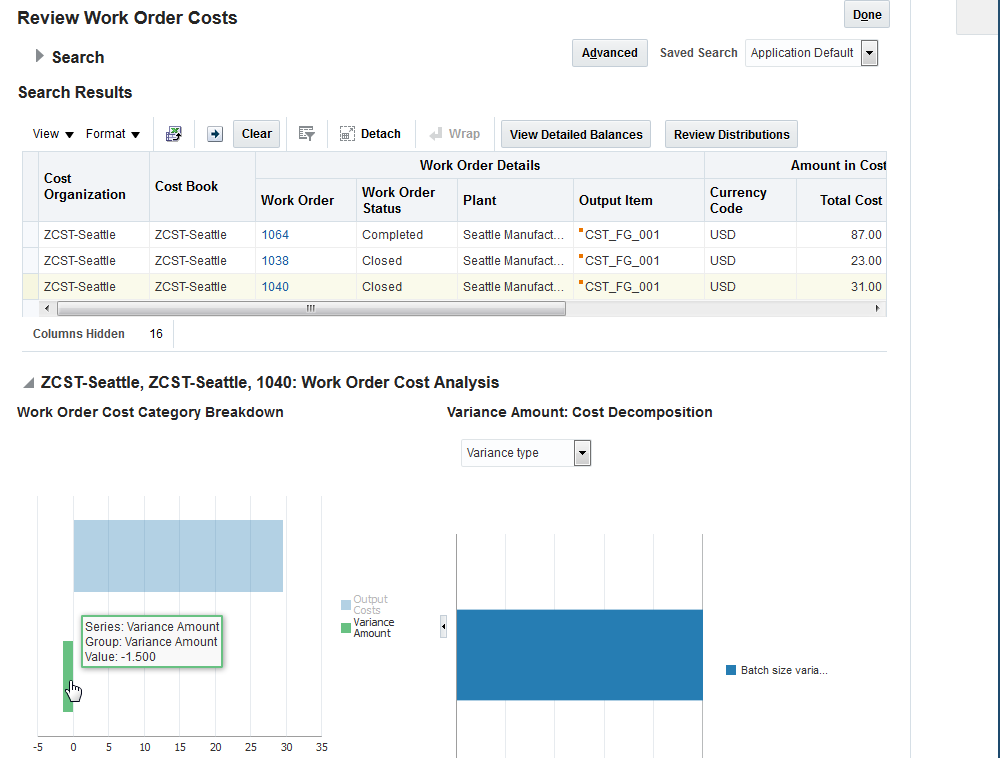This screenshot has height=758, width=1000.
Task: Collapse the Work Order Cost Analysis section
Action: pyautogui.click(x=29, y=383)
